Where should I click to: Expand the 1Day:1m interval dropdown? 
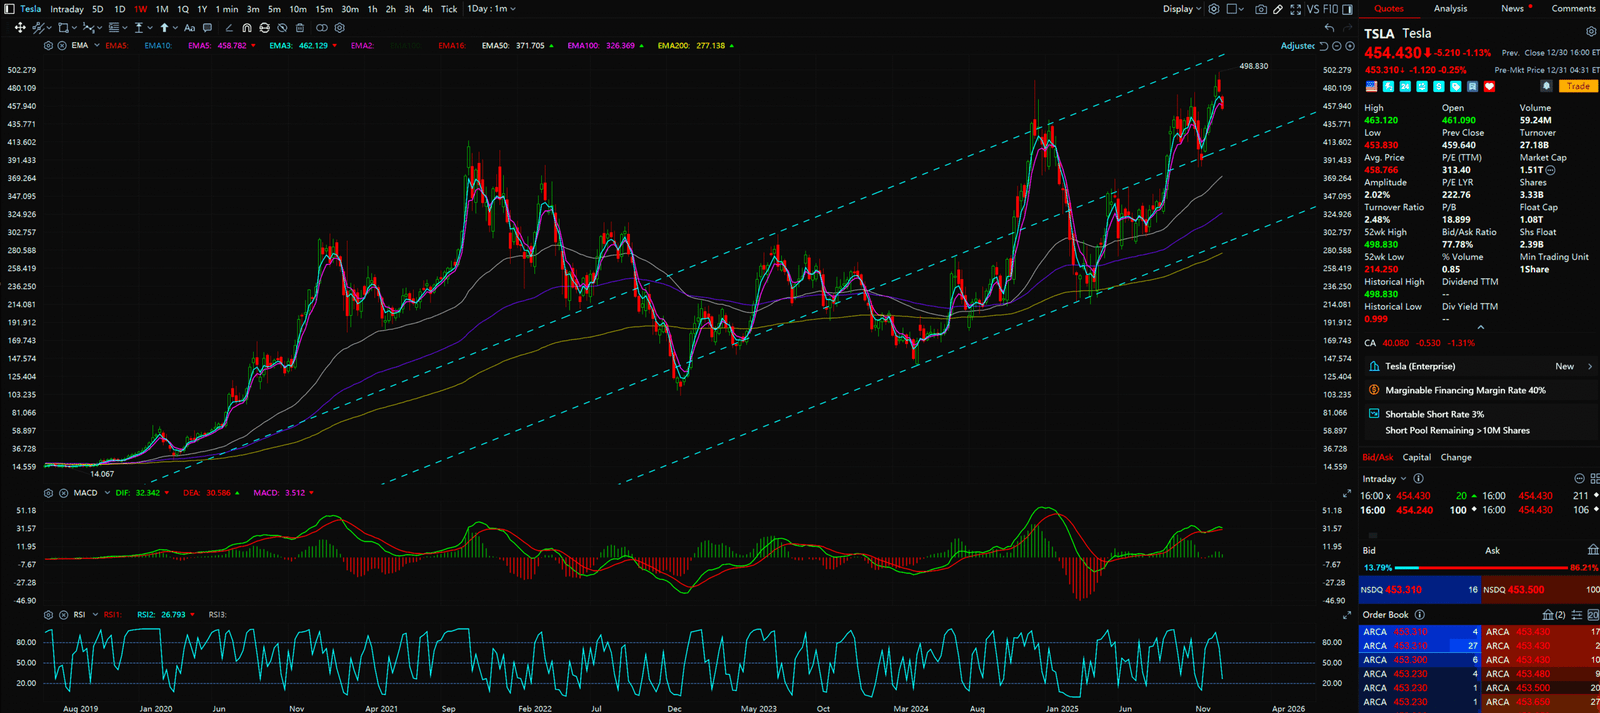[x=491, y=9]
